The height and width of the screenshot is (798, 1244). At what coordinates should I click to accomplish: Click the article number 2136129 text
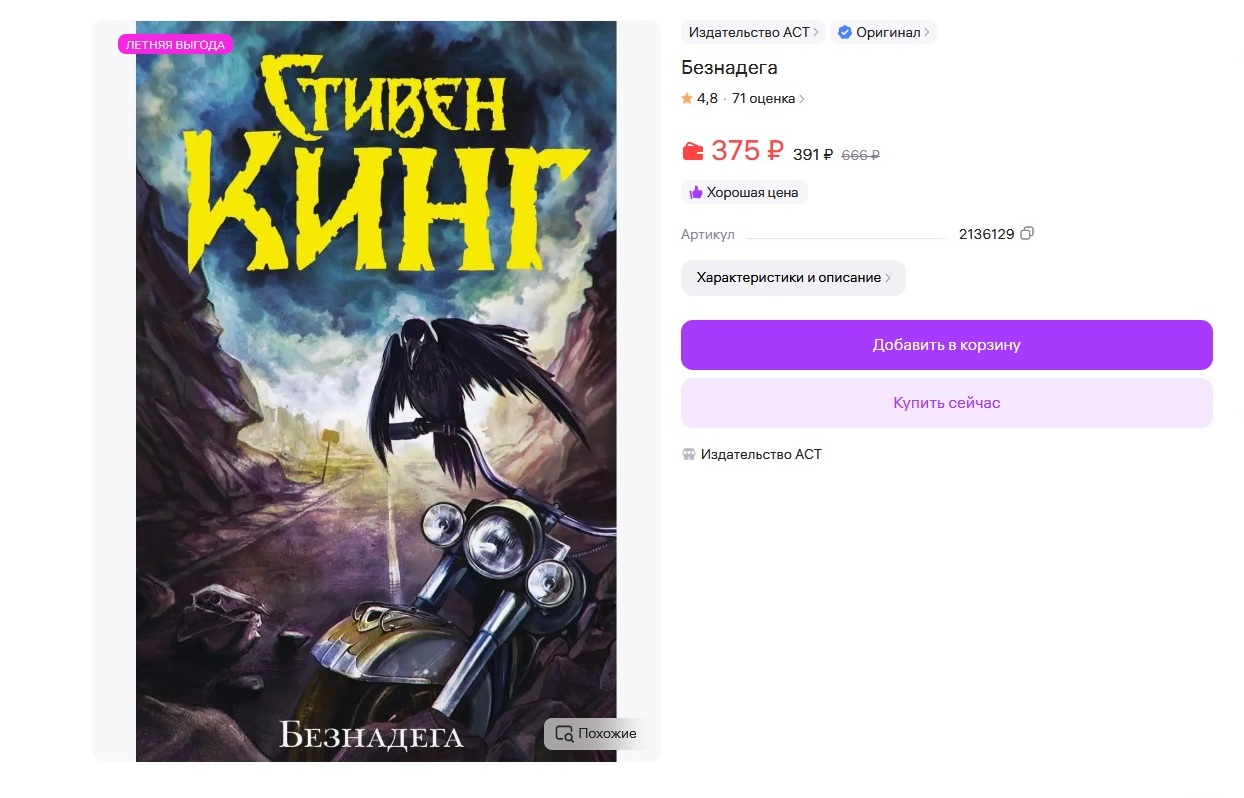pos(986,234)
